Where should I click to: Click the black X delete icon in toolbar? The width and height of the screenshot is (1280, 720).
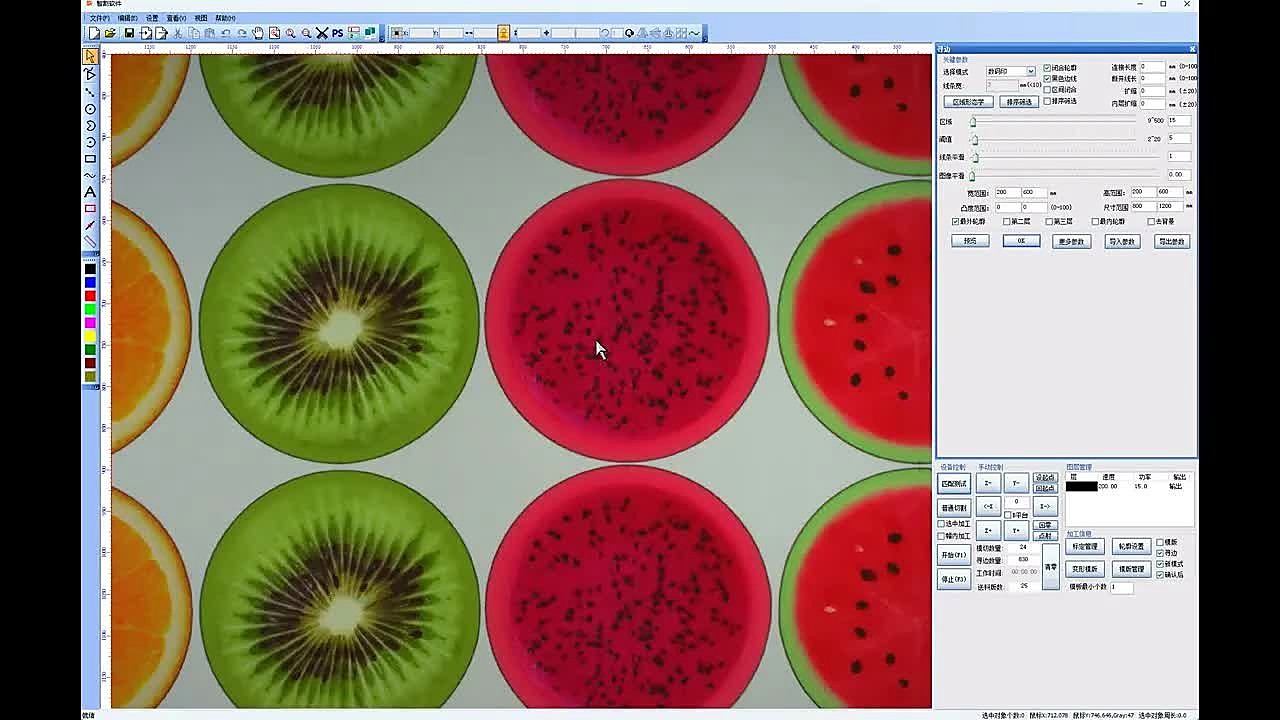[322, 33]
